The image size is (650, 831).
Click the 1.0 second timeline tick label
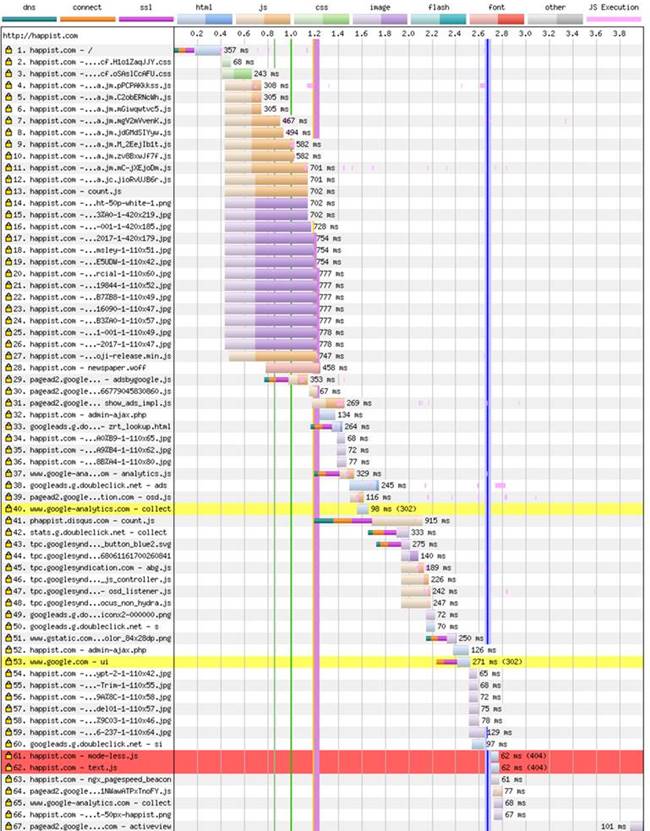click(290, 34)
